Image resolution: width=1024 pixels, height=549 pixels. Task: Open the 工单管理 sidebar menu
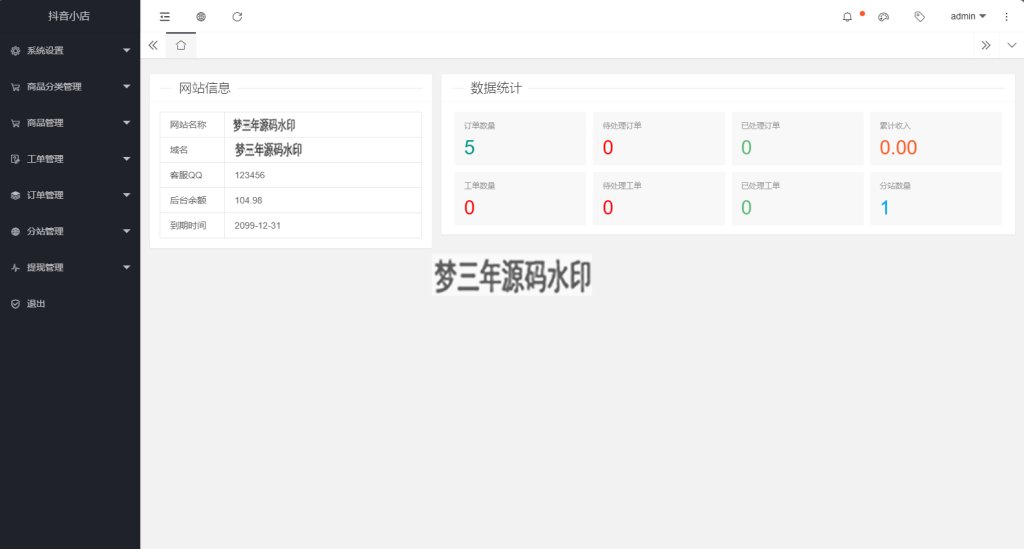pyautogui.click(x=70, y=159)
